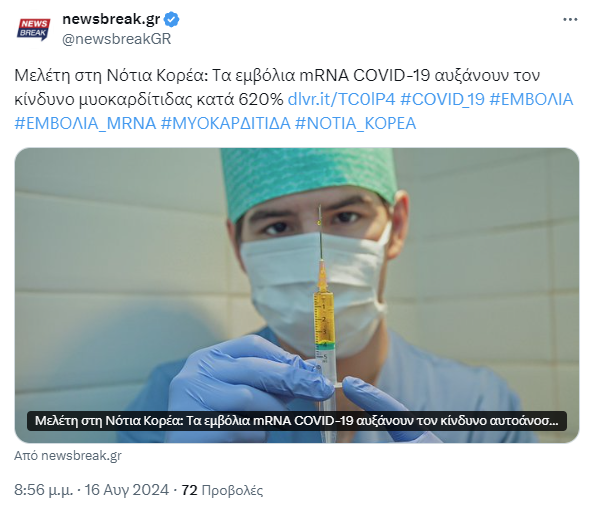Click the blue verified badge icon
The width and height of the screenshot is (595, 506).
point(172,19)
